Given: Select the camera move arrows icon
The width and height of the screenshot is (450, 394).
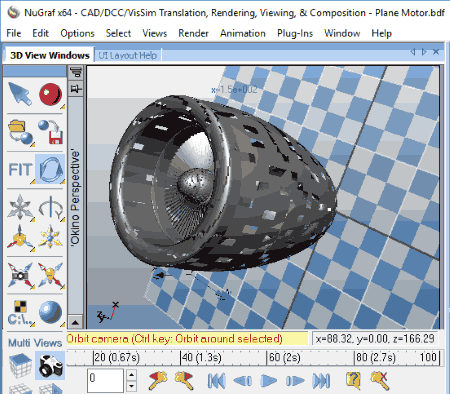Looking at the screenshot, I should tap(21, 275).
